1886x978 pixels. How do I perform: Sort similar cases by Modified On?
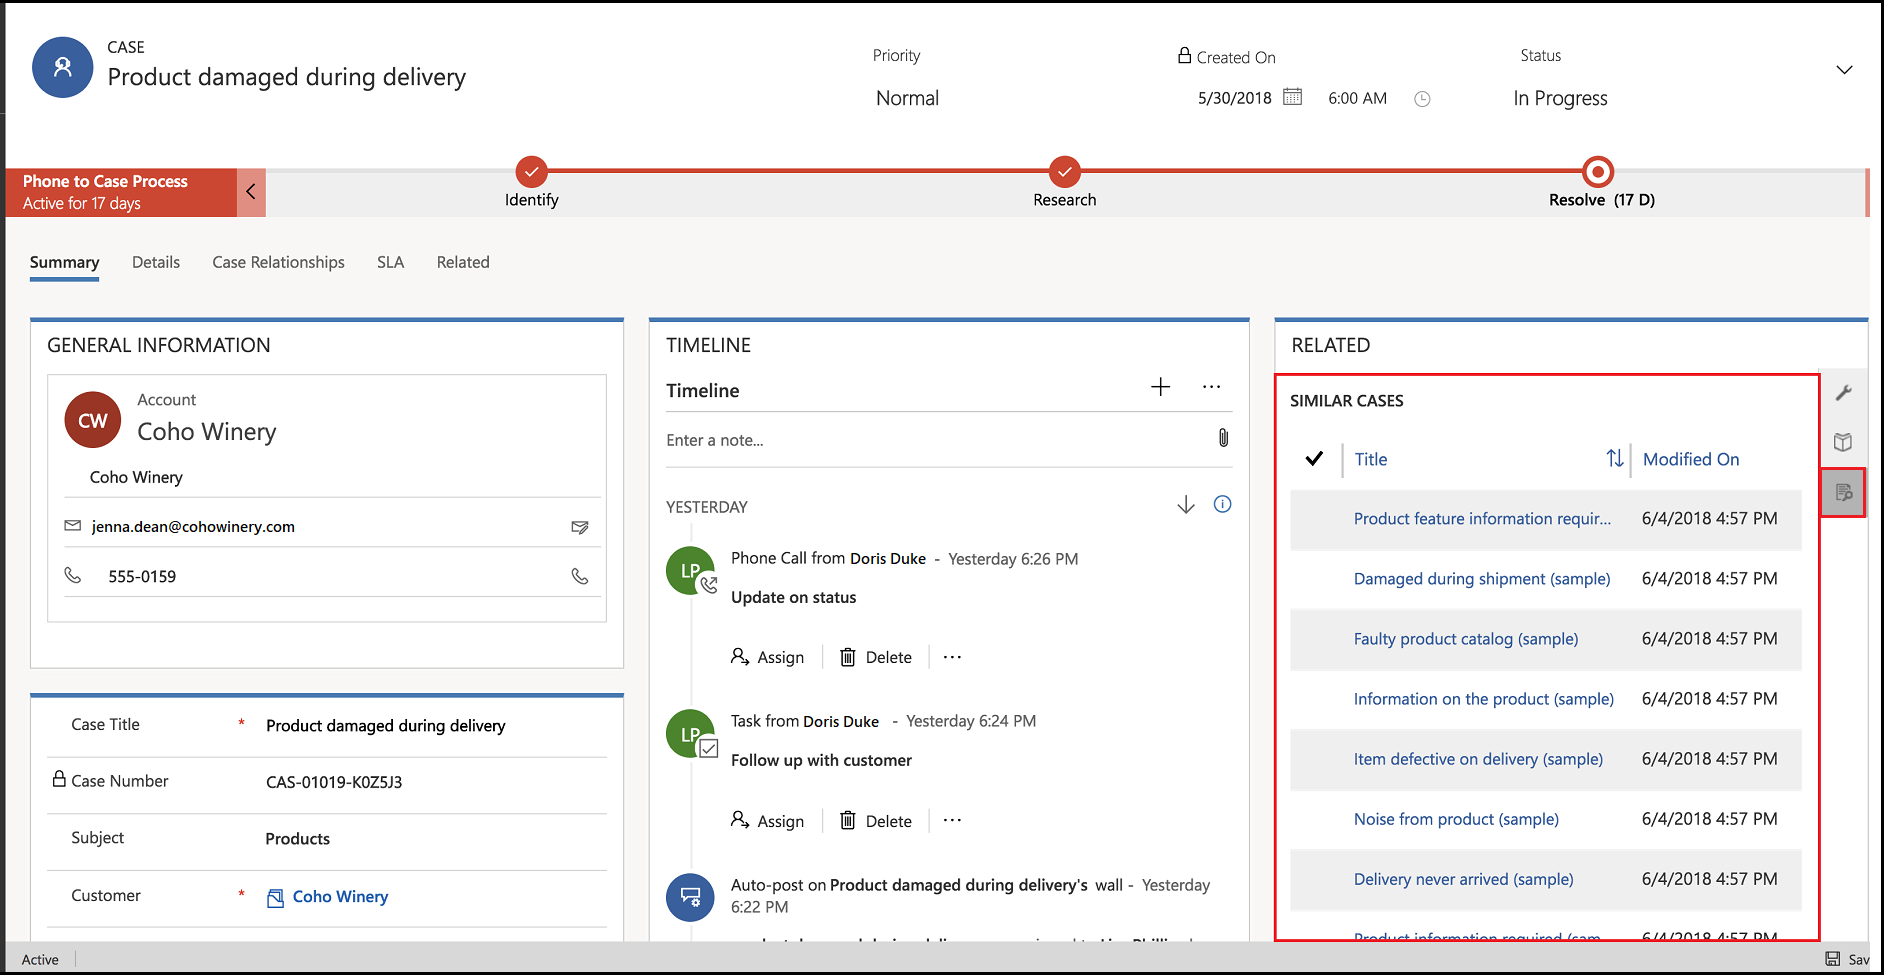[x=1691, y=459]
